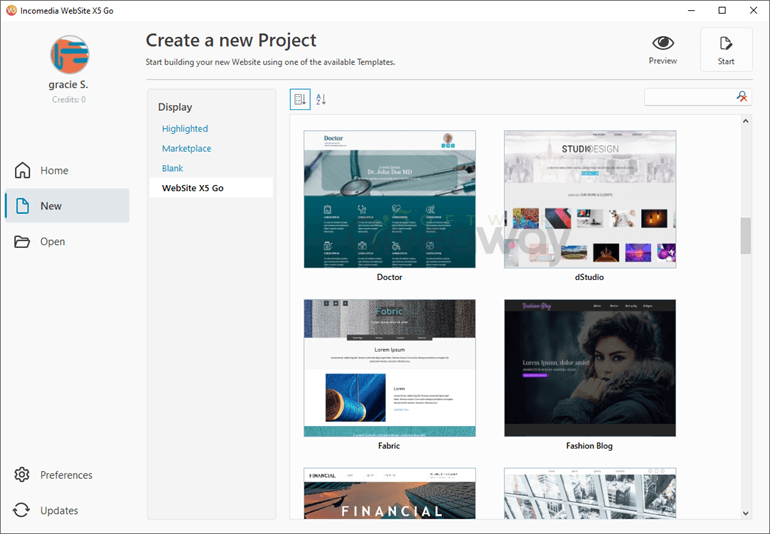Click the Open folder icon
This screenshot has width=770, height=534.
(22, 242)
